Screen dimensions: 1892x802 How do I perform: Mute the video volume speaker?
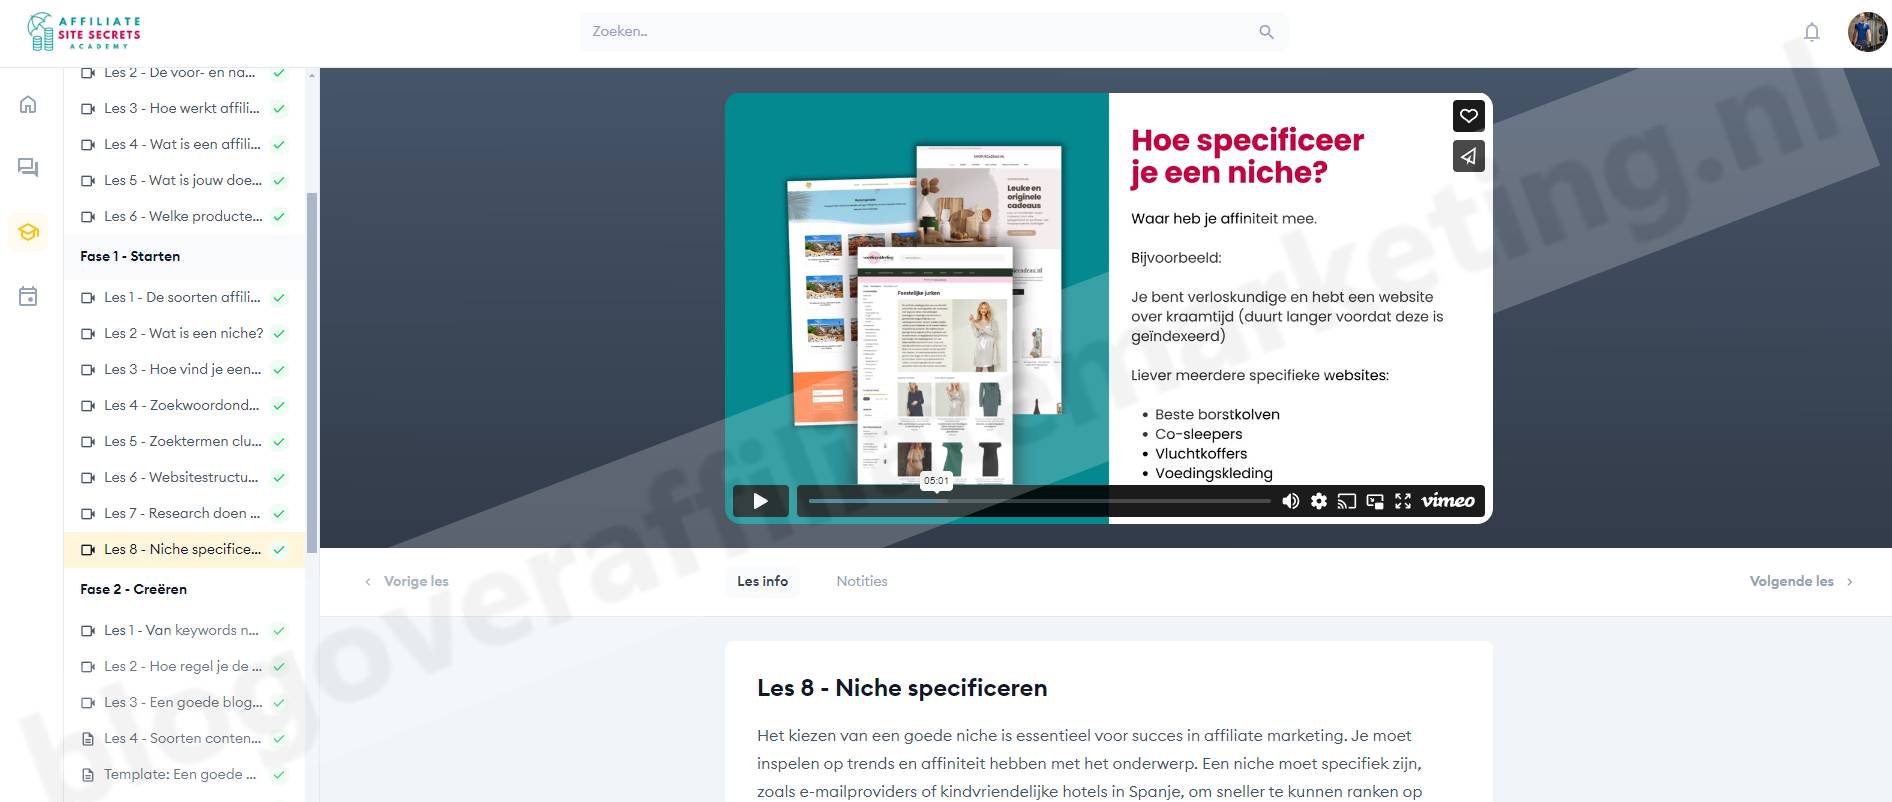[x=1290, y=501]
